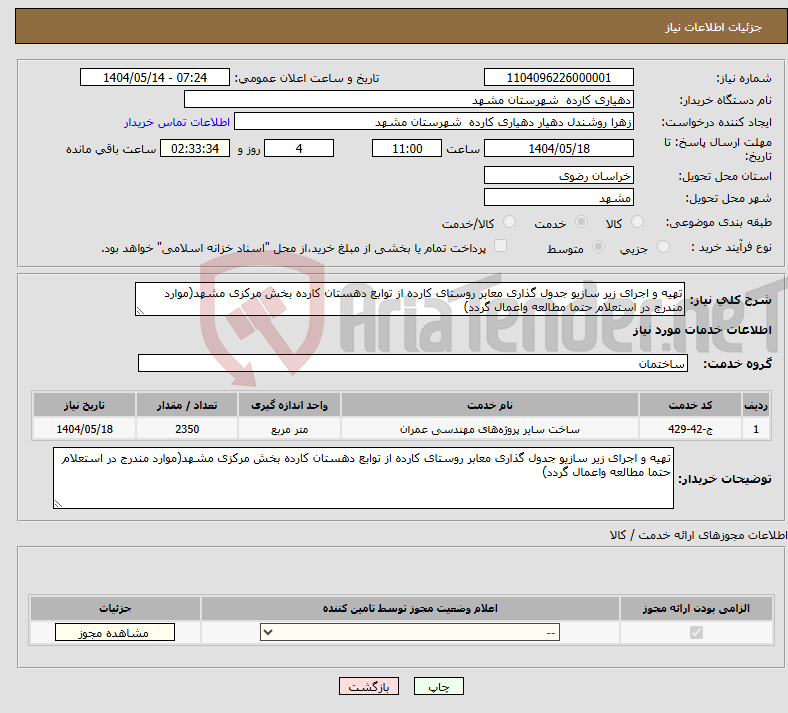
Task: Click the deadline time field 11:00
Action: click(x=407, y=148)
